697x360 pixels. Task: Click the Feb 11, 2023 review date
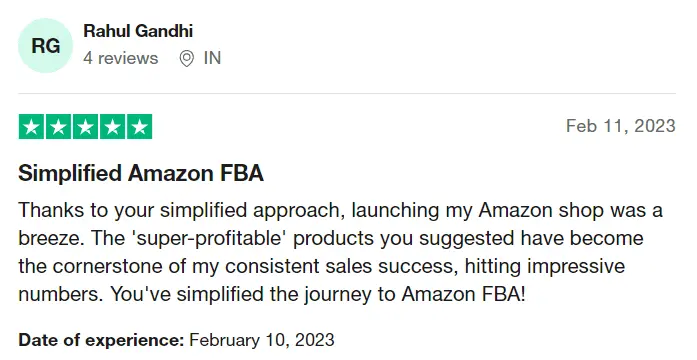[621, 126]
